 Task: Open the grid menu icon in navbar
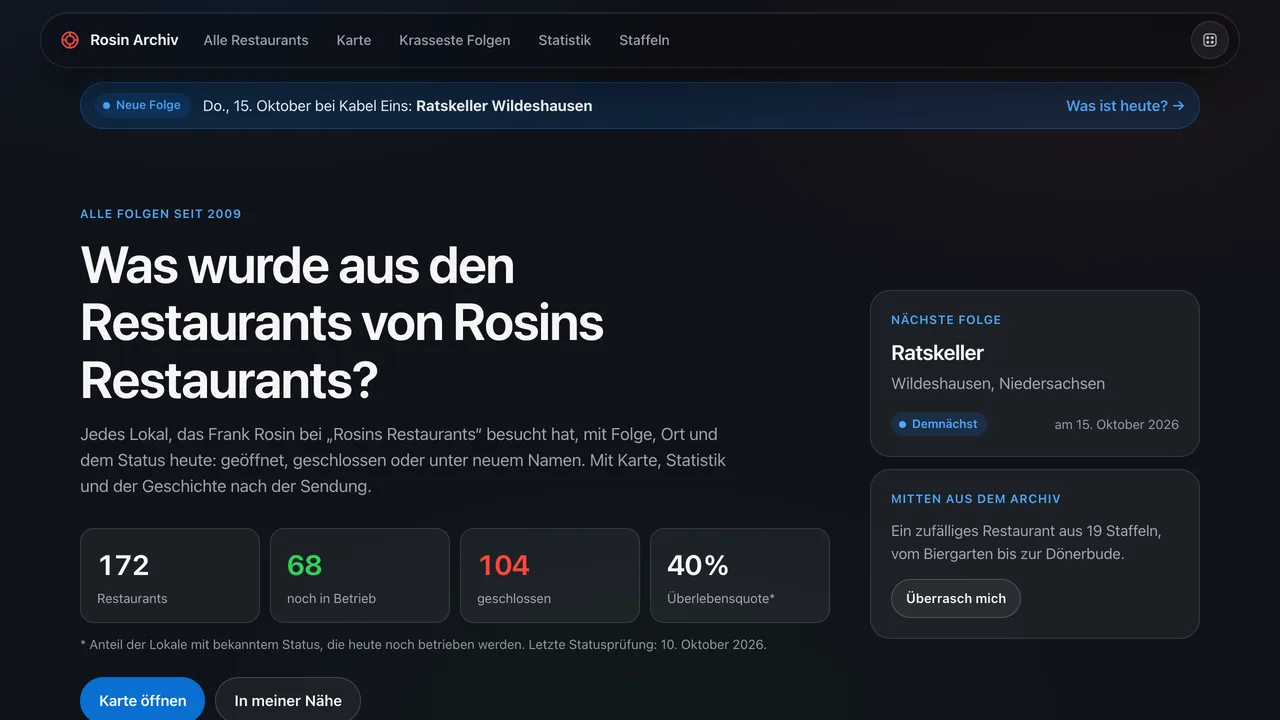(x=1210, y=40)
